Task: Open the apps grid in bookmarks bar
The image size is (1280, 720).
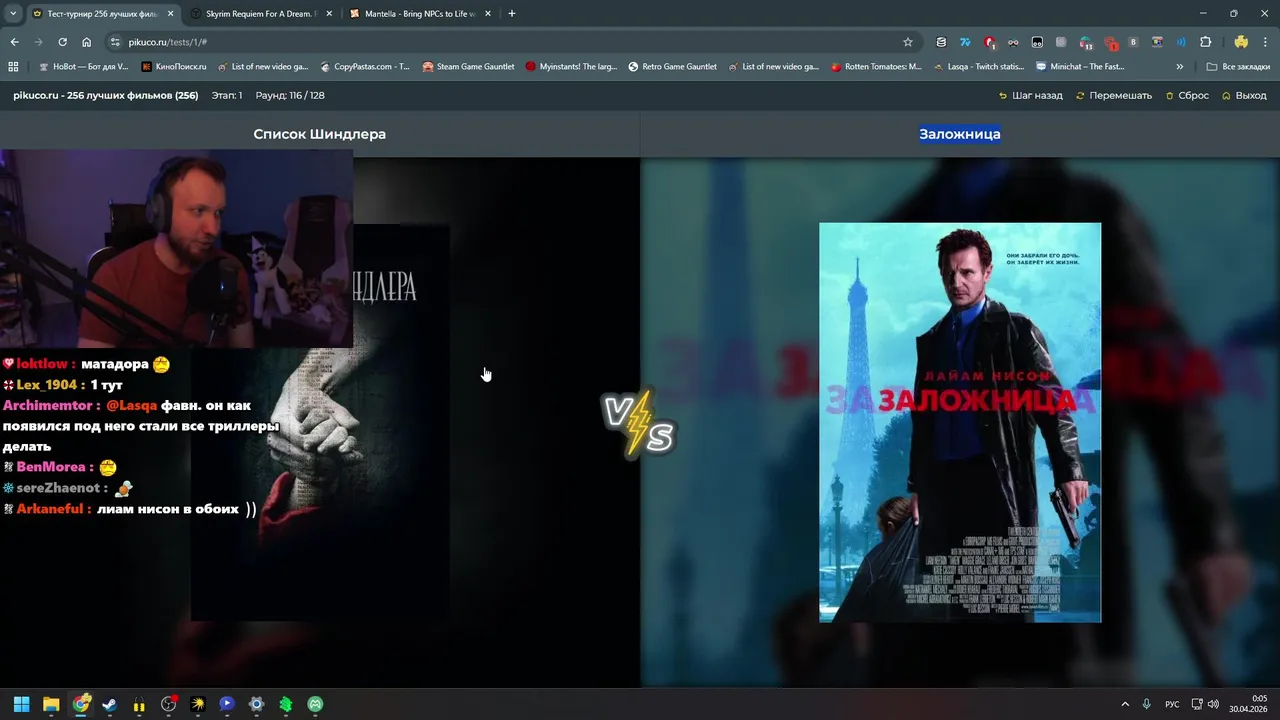Action: tap(13, 67)
